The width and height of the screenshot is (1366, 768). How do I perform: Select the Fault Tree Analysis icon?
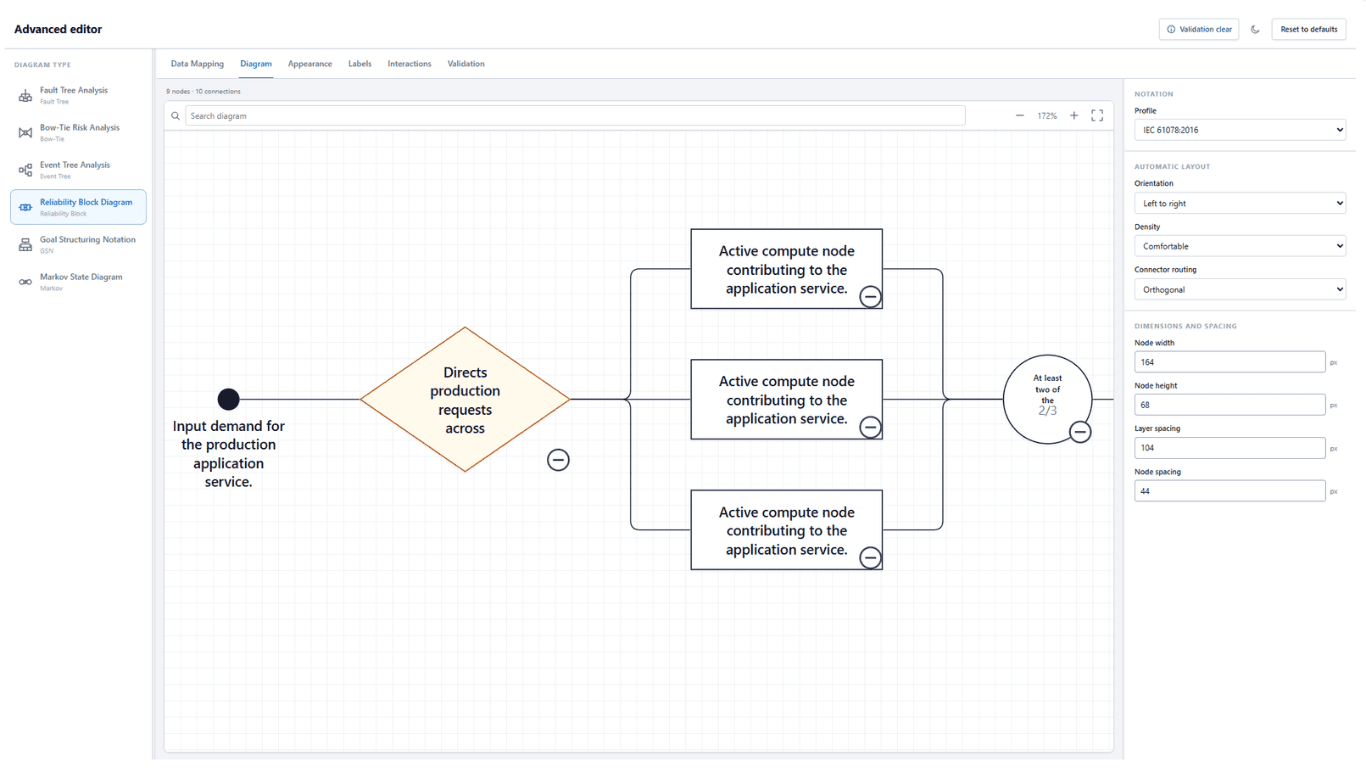coord(26,96)
